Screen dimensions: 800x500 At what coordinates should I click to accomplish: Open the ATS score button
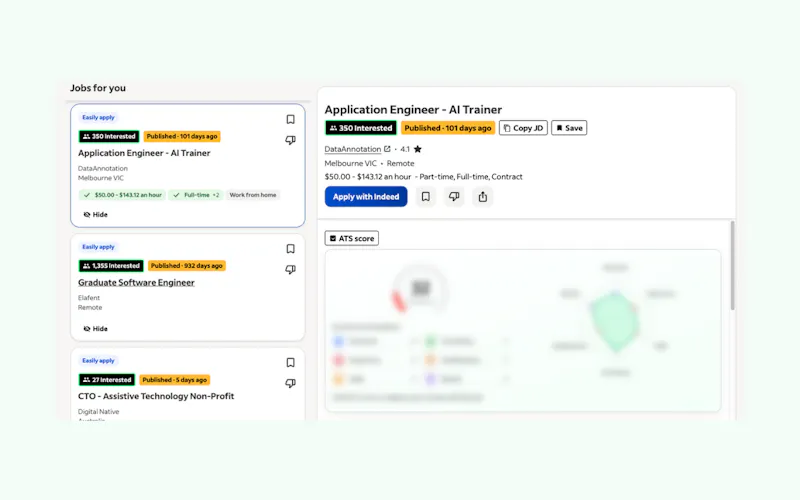352,238
